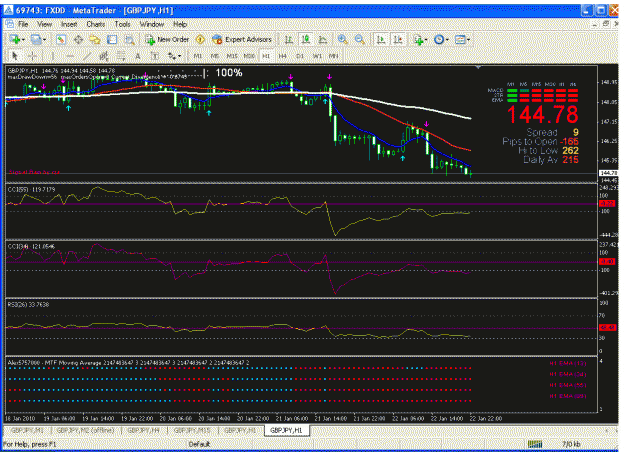Open the Charts menu
The width and height of the screenshot is (625, 452).
[96, 24]
